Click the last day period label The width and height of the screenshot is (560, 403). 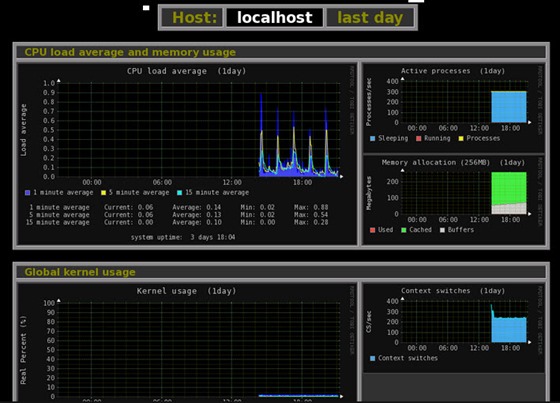pyautogui.click(x=370, y=18)
